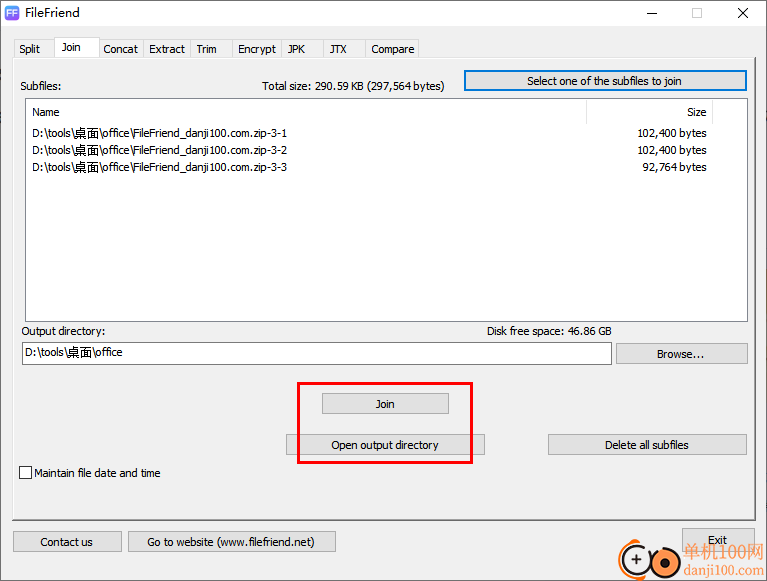Enable Maintain file date and time
The height and width of the screenshot is (581, 767).
25,473
